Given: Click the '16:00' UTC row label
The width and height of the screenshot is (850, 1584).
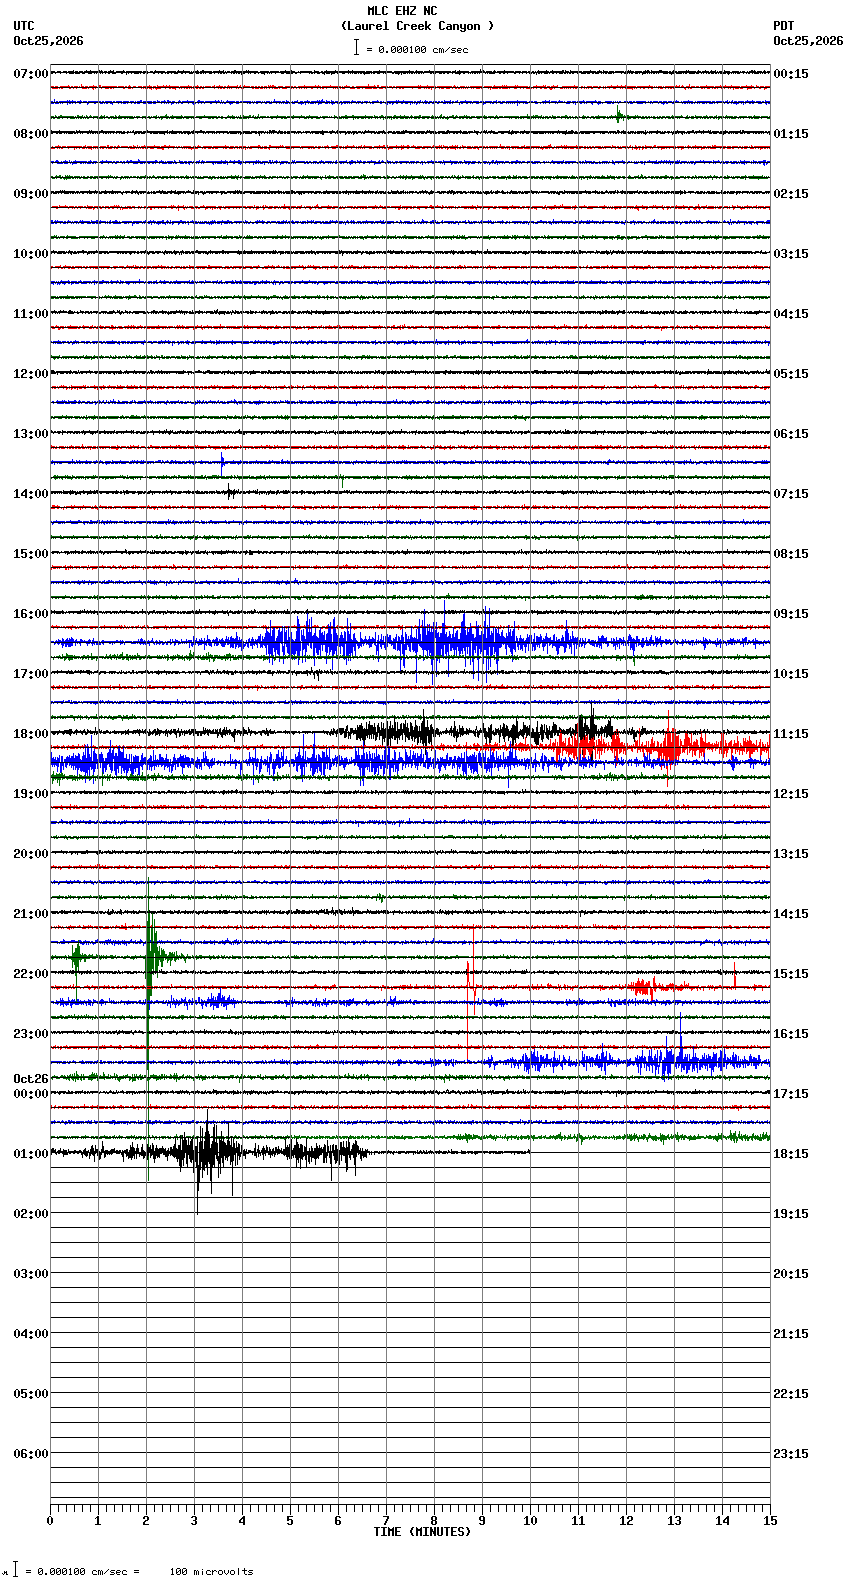Looking at the screenshot, I should pos(31,614).
